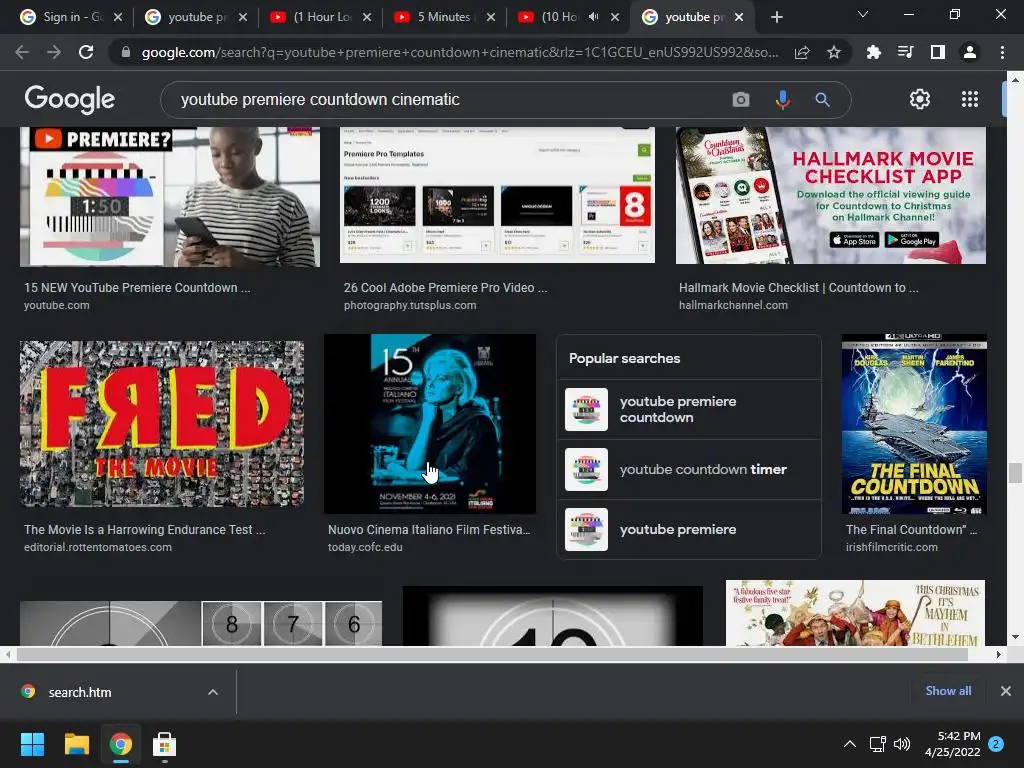Select youtube premiere countdown popular search

tap(688, 409)
